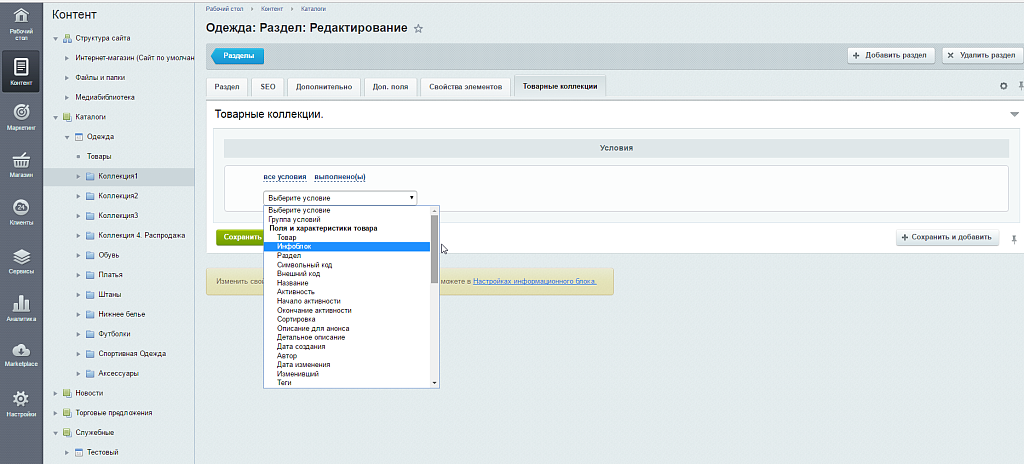
Task: Click the Добавить раздел button
Action: pos(889,55)
